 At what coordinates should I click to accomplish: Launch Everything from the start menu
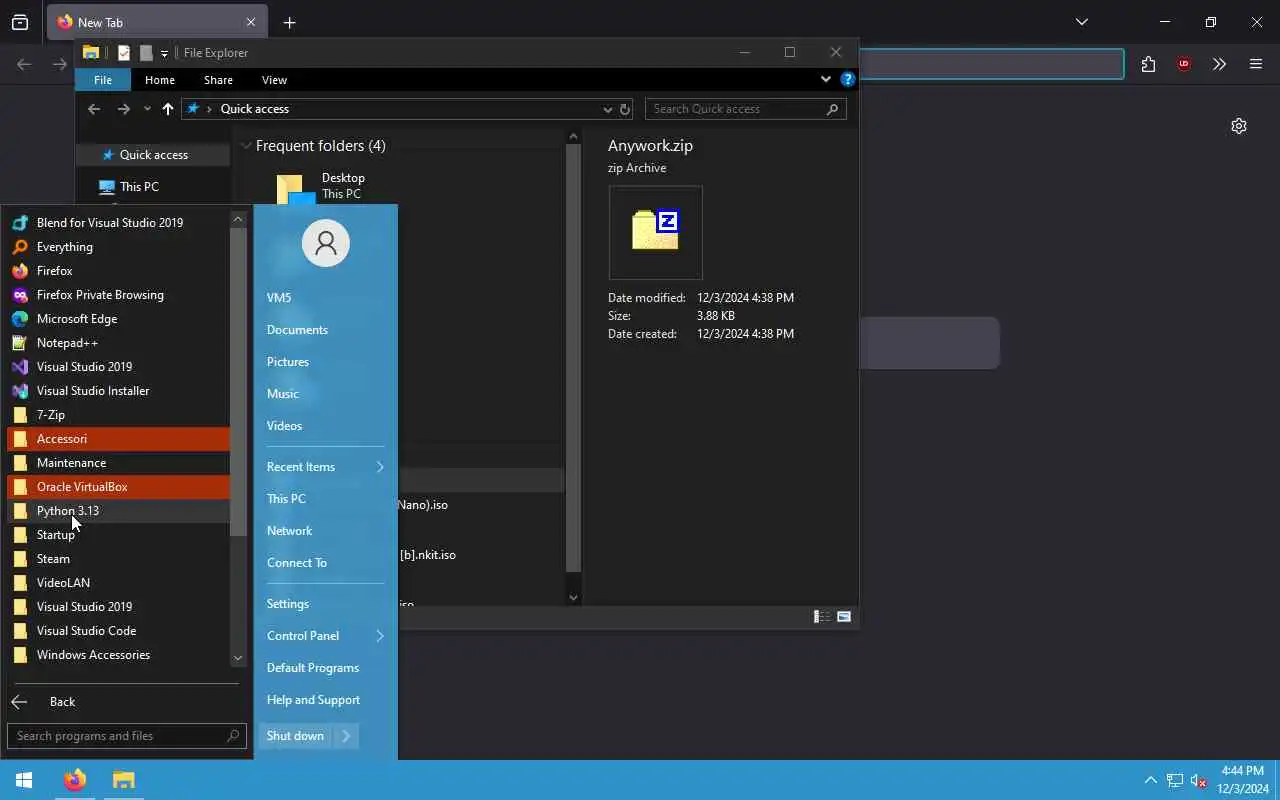coord(118,247)
